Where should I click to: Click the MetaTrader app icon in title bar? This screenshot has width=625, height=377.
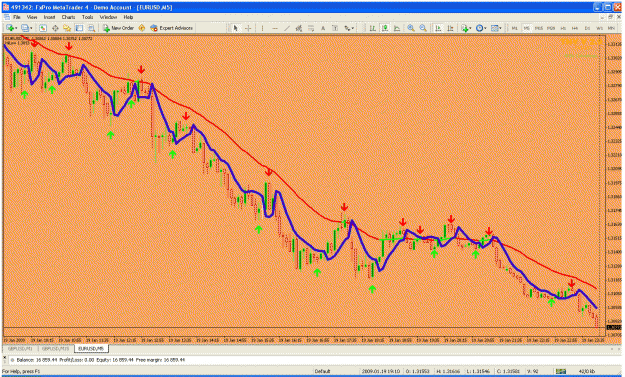(5, 7)
